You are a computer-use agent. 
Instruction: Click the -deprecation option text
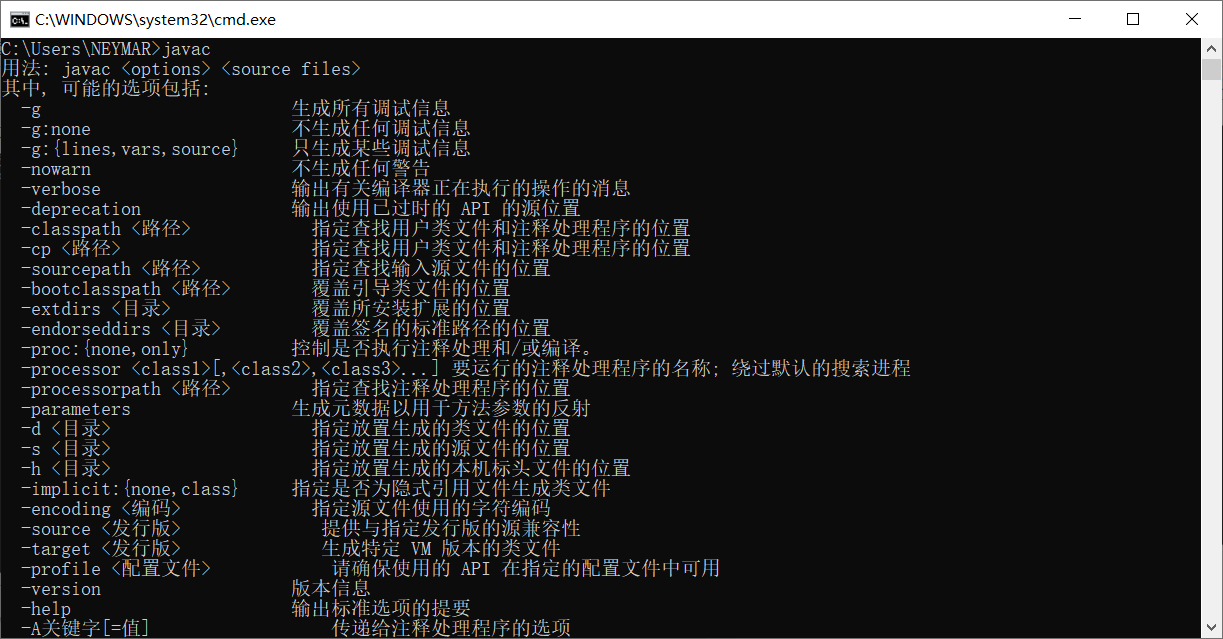coord(81,209)
